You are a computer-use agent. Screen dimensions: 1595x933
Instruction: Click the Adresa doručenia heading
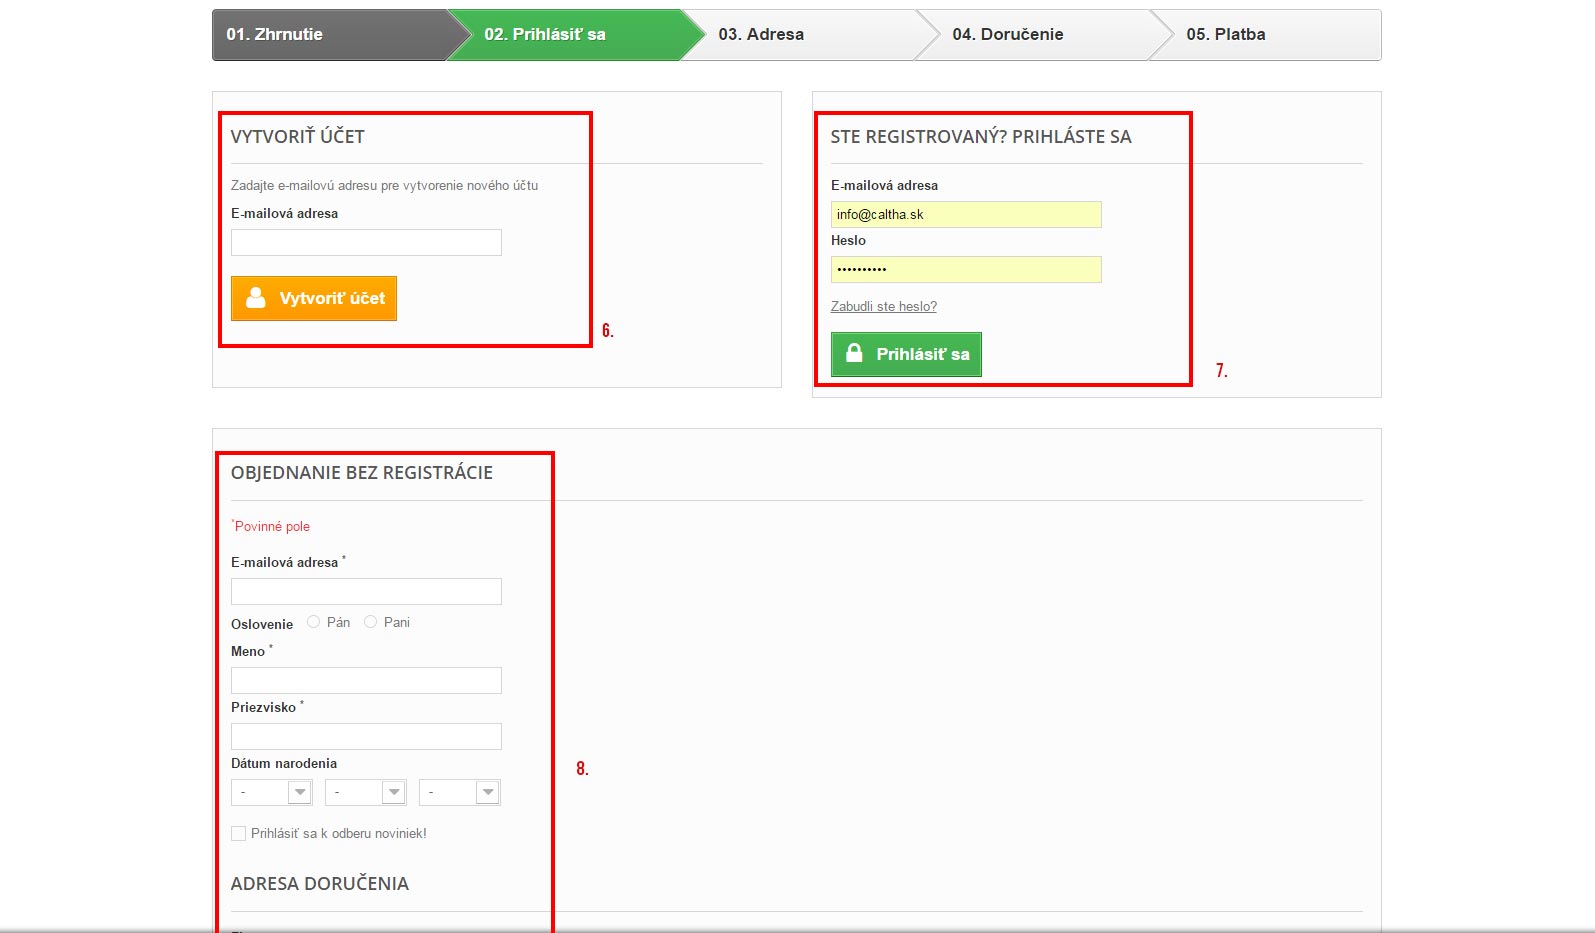tap(320, 884)
